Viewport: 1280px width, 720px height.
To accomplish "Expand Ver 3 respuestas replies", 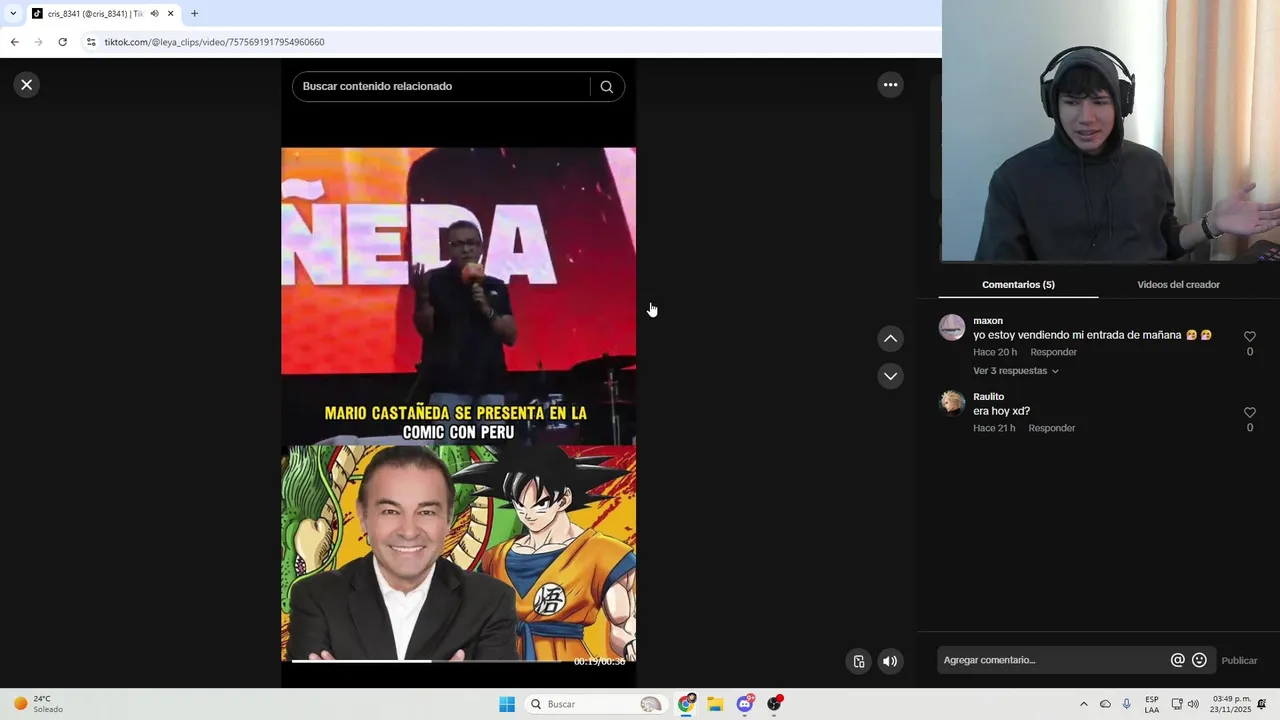I will point(1015,371).
